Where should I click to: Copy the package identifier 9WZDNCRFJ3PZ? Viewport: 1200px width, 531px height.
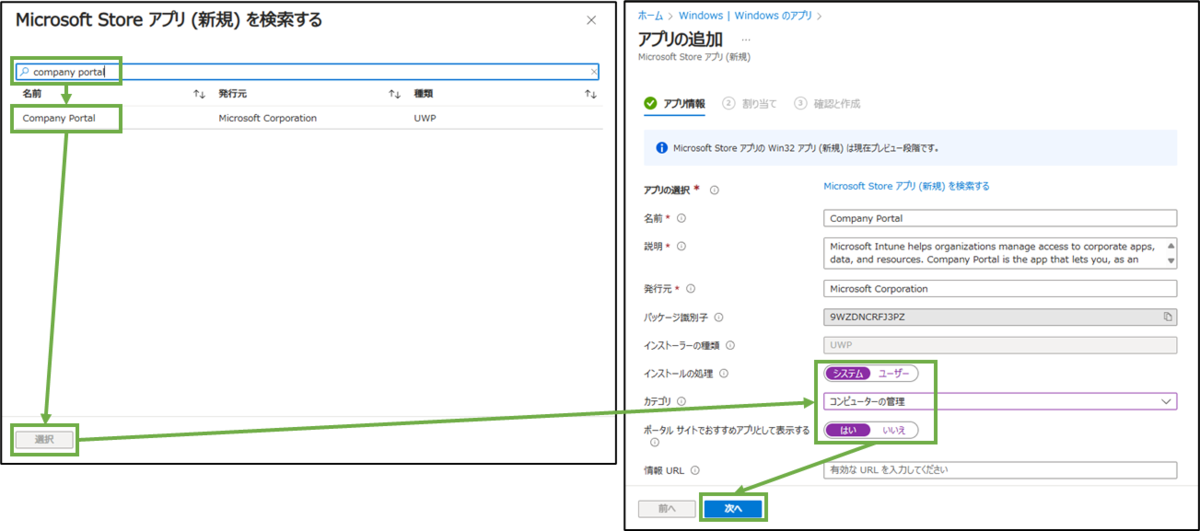click(x=1167, y=317)
